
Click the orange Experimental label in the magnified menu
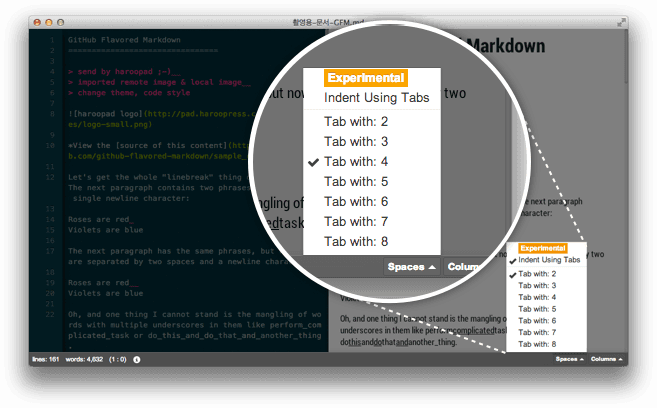[365, 78]
